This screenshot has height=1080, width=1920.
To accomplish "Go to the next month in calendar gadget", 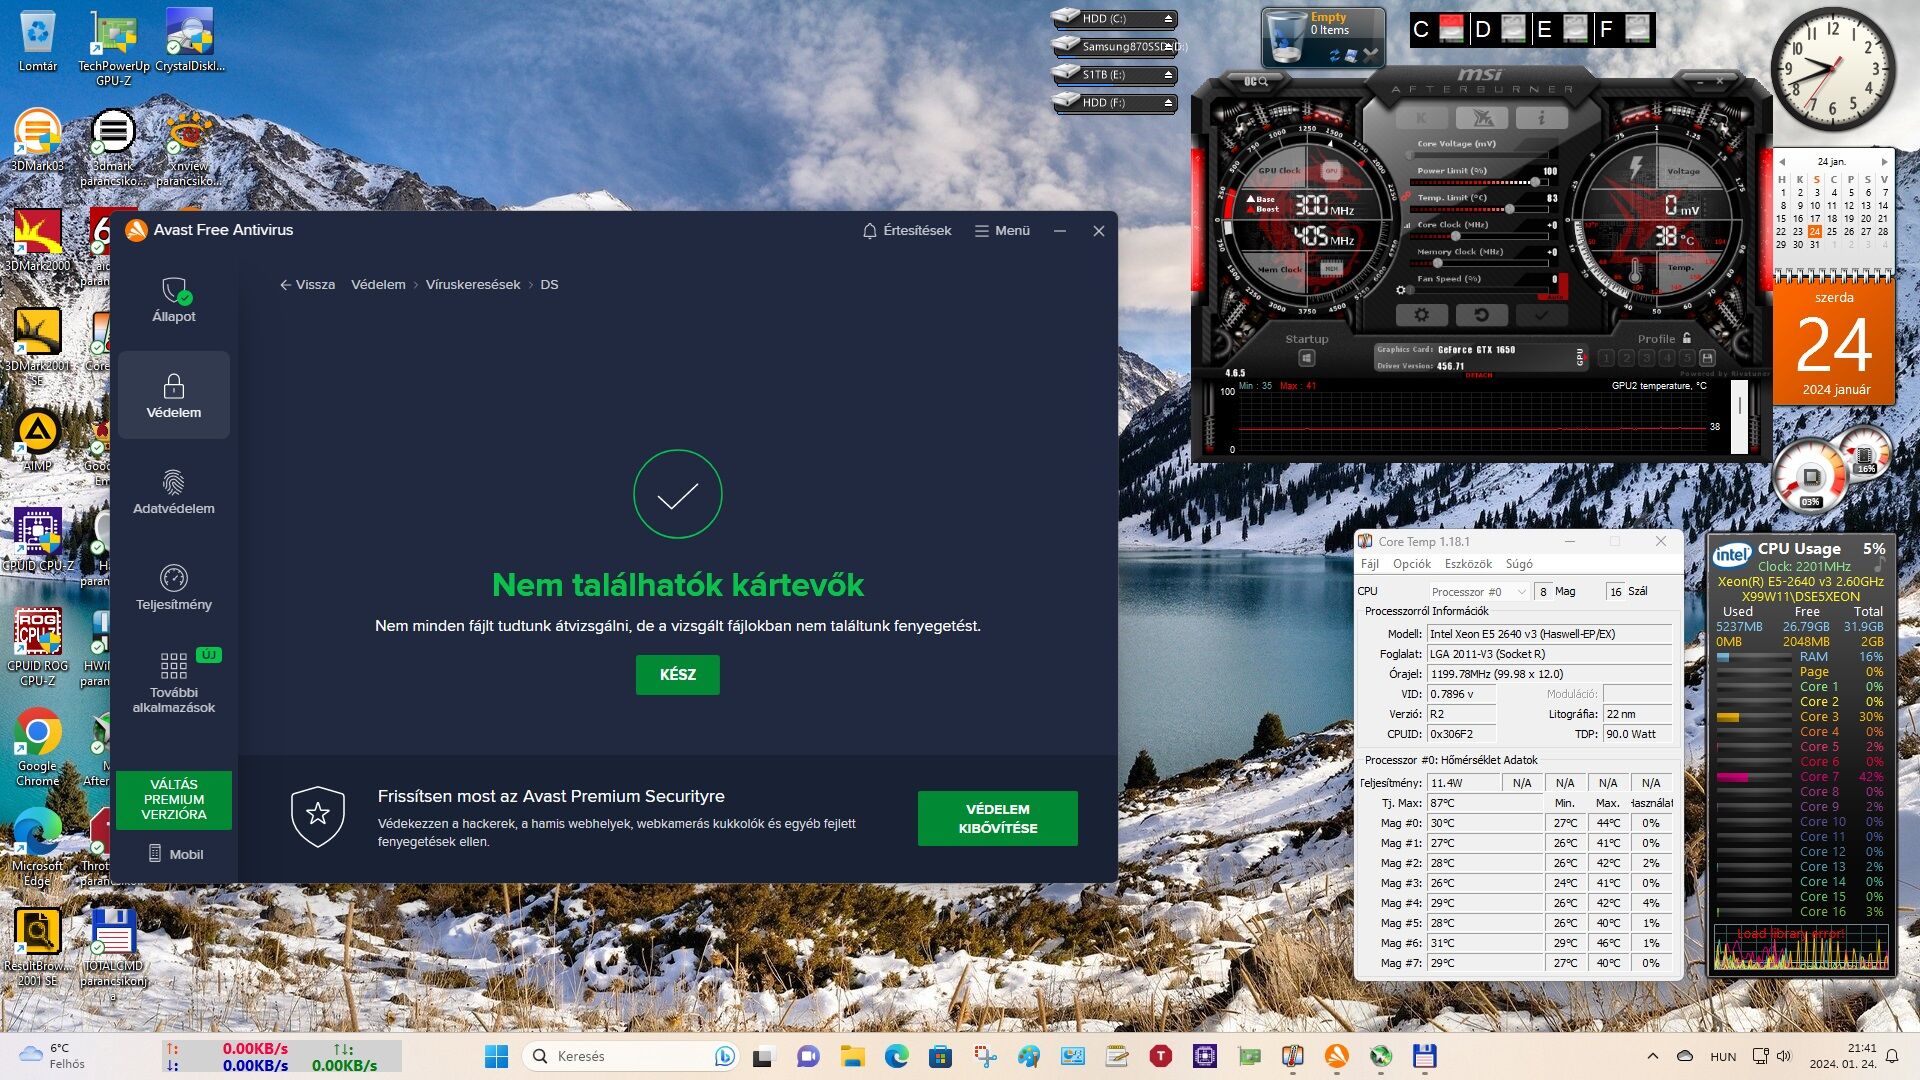I will [x=1884, y=161].
